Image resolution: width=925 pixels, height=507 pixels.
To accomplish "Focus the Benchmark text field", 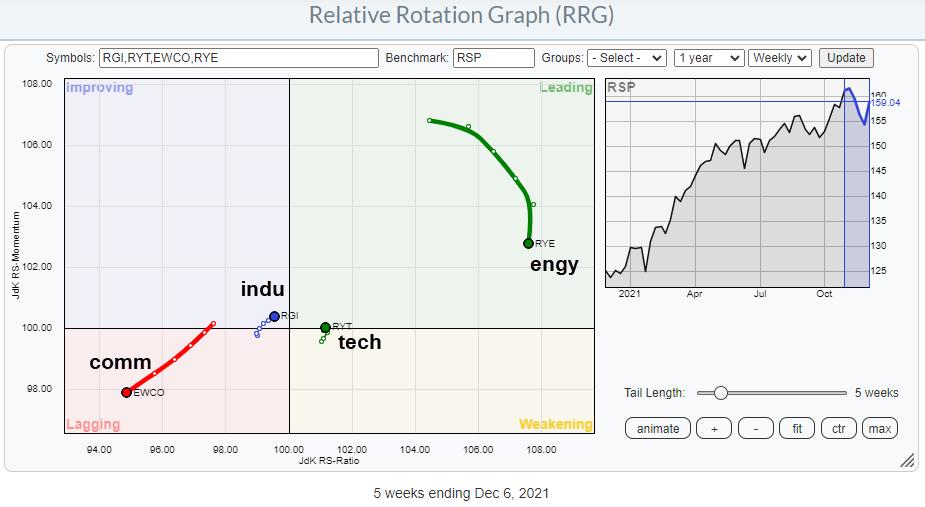I will click(493, 58).
